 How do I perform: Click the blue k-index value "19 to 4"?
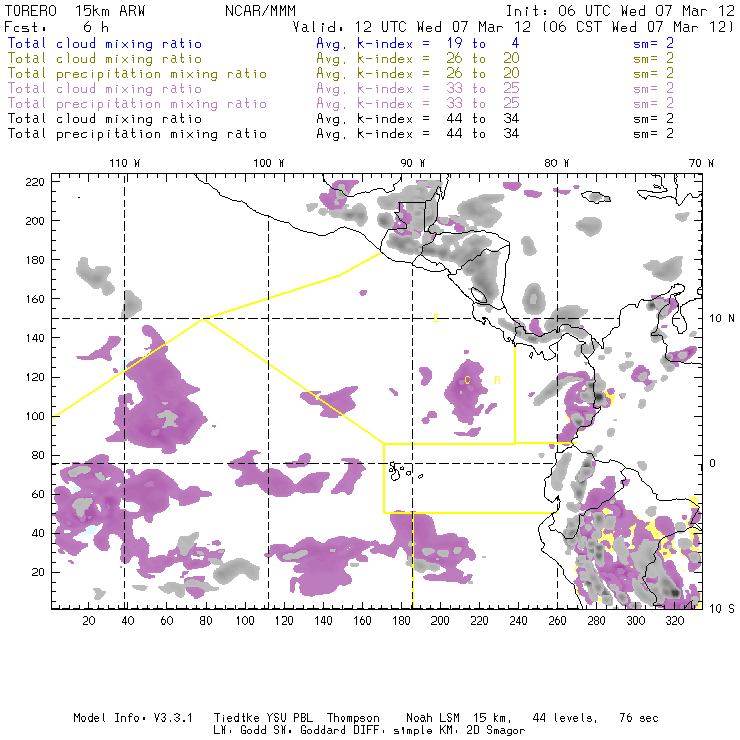click(x=483, y=43)
